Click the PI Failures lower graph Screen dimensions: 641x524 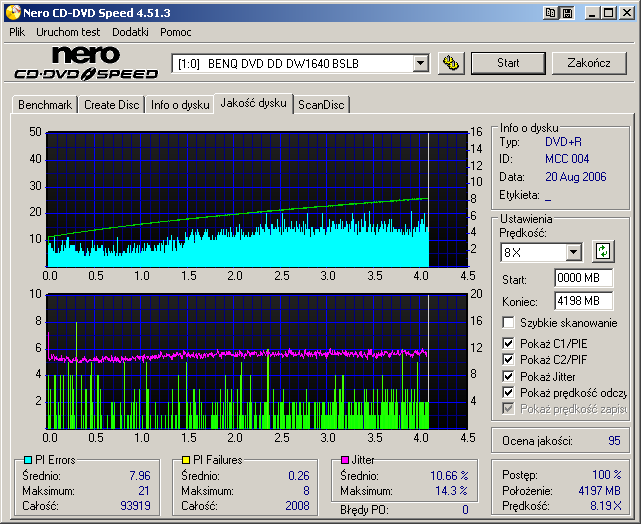pos(257,361)
